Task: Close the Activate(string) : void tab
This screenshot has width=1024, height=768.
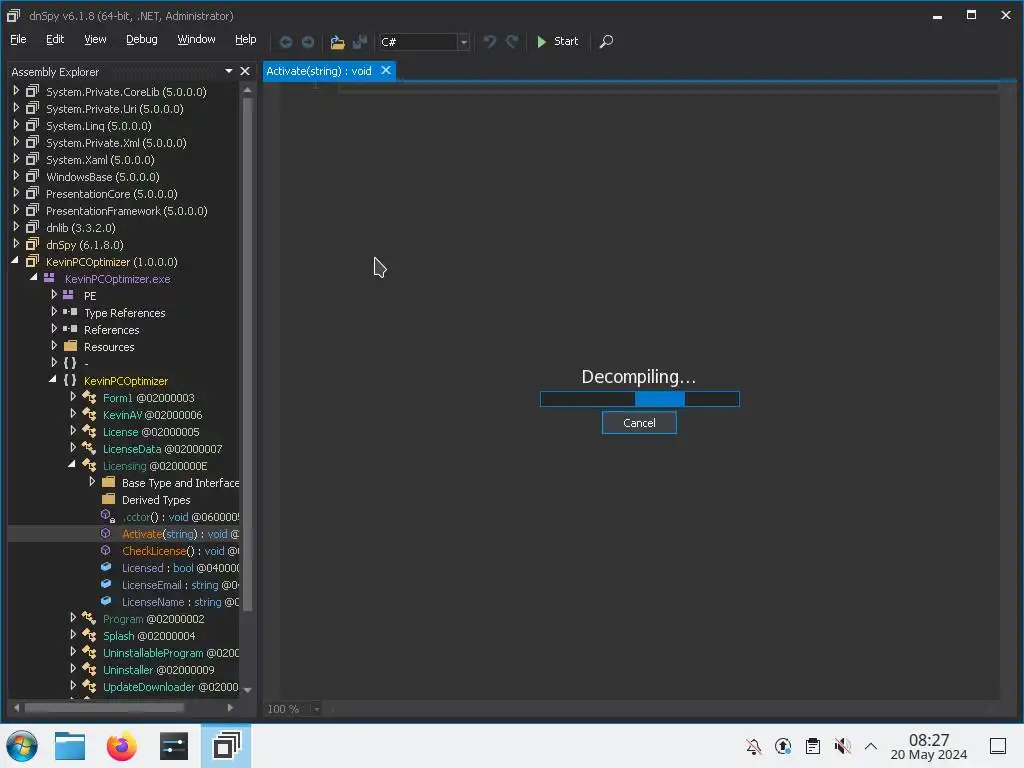Action: (x=386, y=70)
